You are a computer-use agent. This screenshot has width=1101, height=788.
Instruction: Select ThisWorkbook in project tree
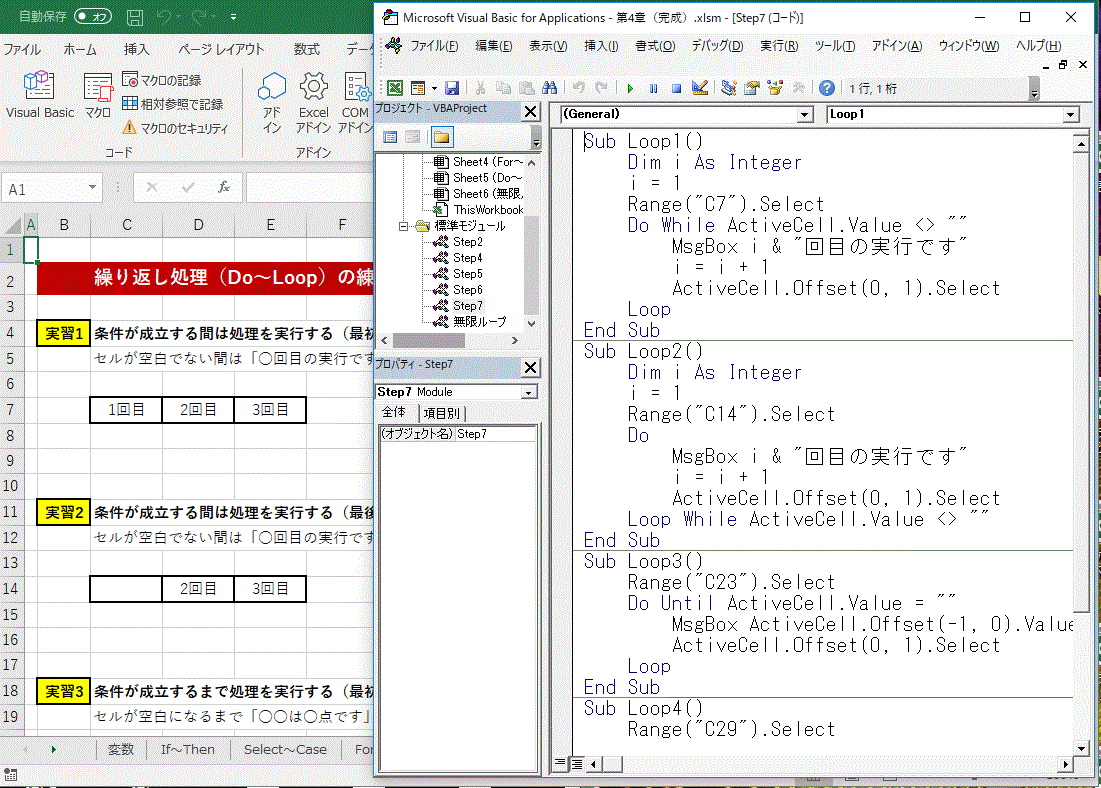pos(488,209)
